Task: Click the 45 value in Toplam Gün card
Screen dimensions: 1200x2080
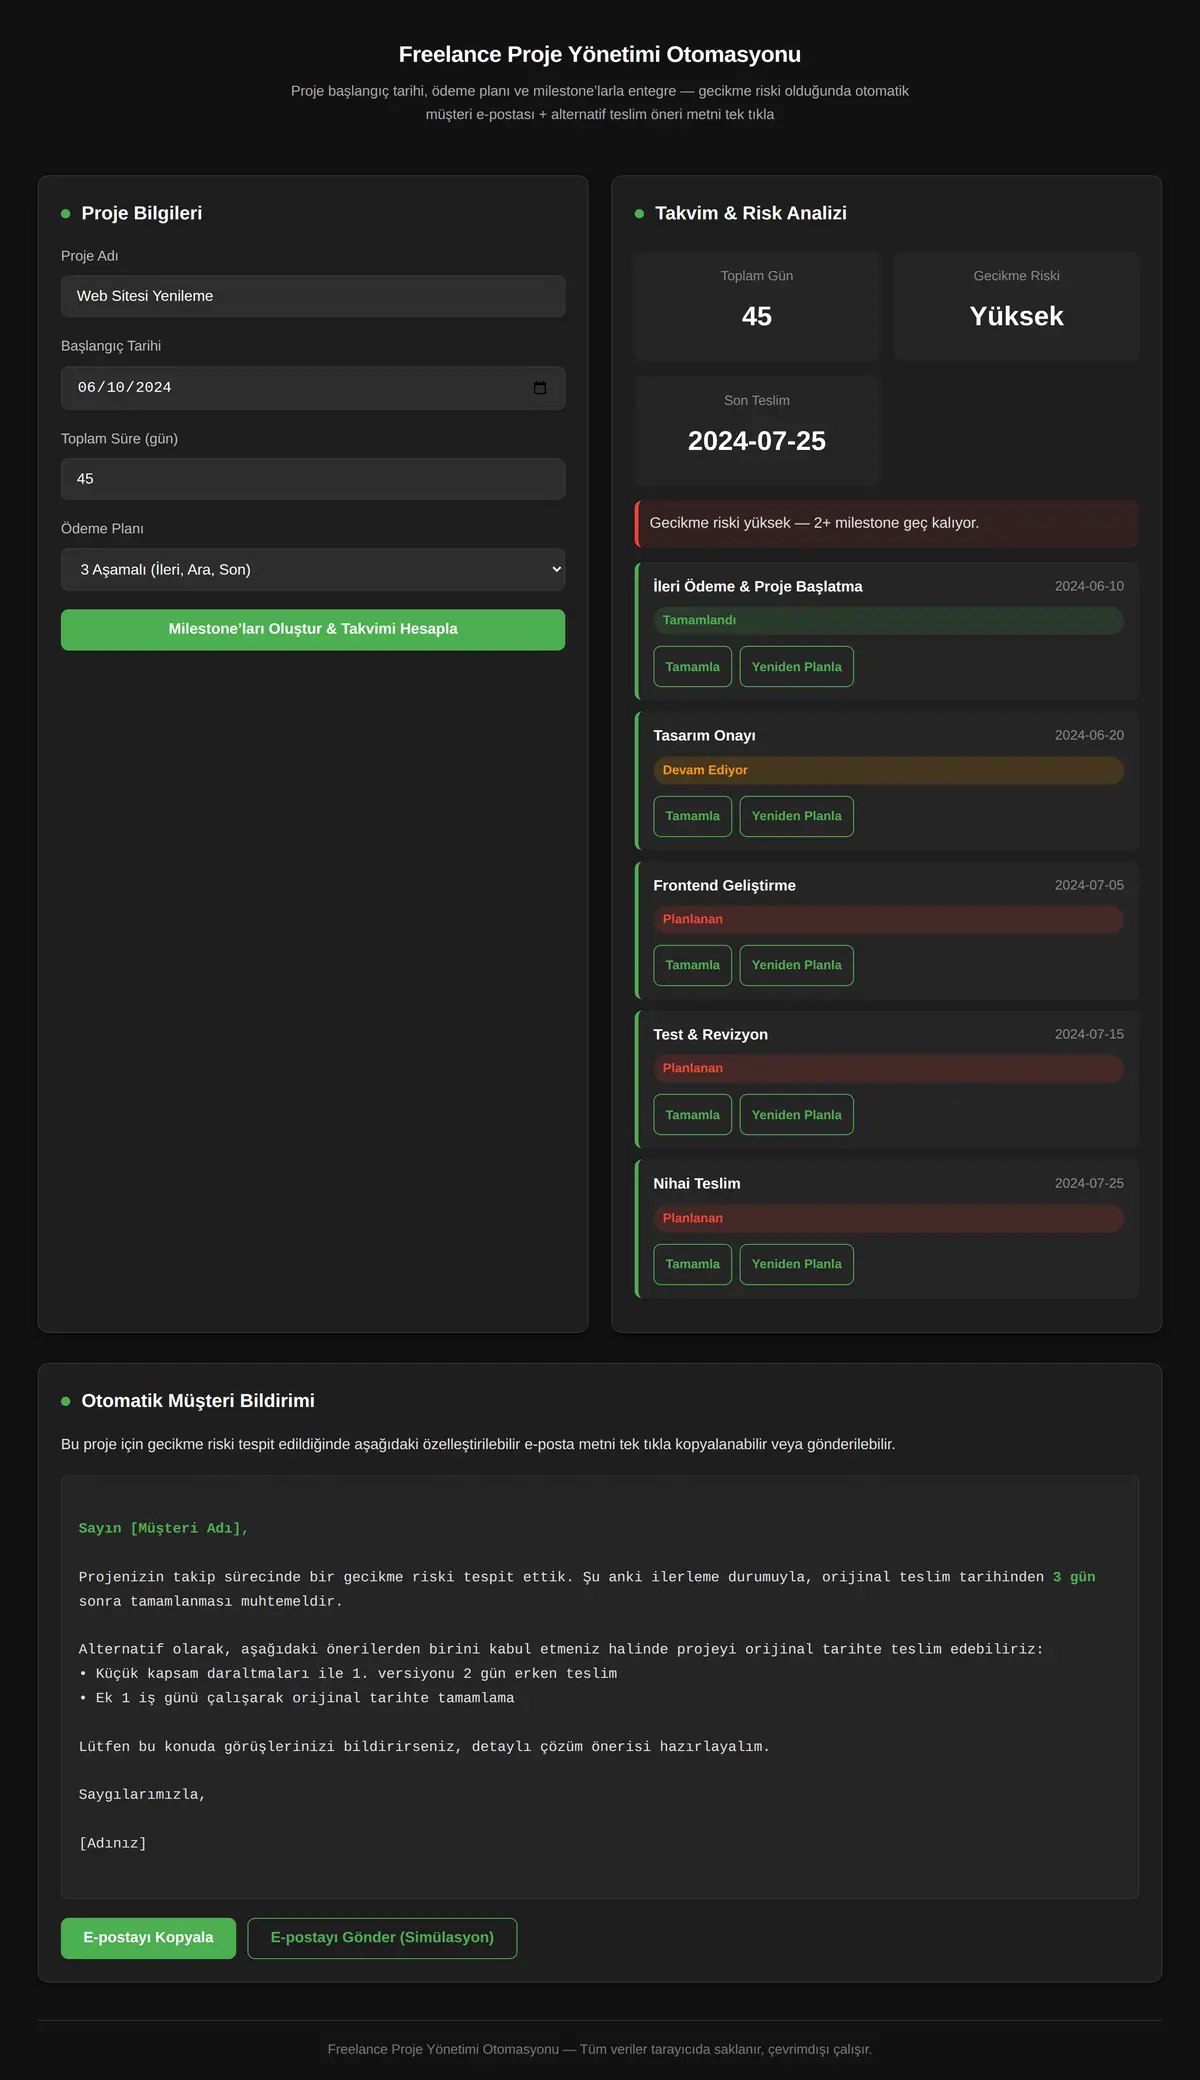Action: [x=757, y=316]
